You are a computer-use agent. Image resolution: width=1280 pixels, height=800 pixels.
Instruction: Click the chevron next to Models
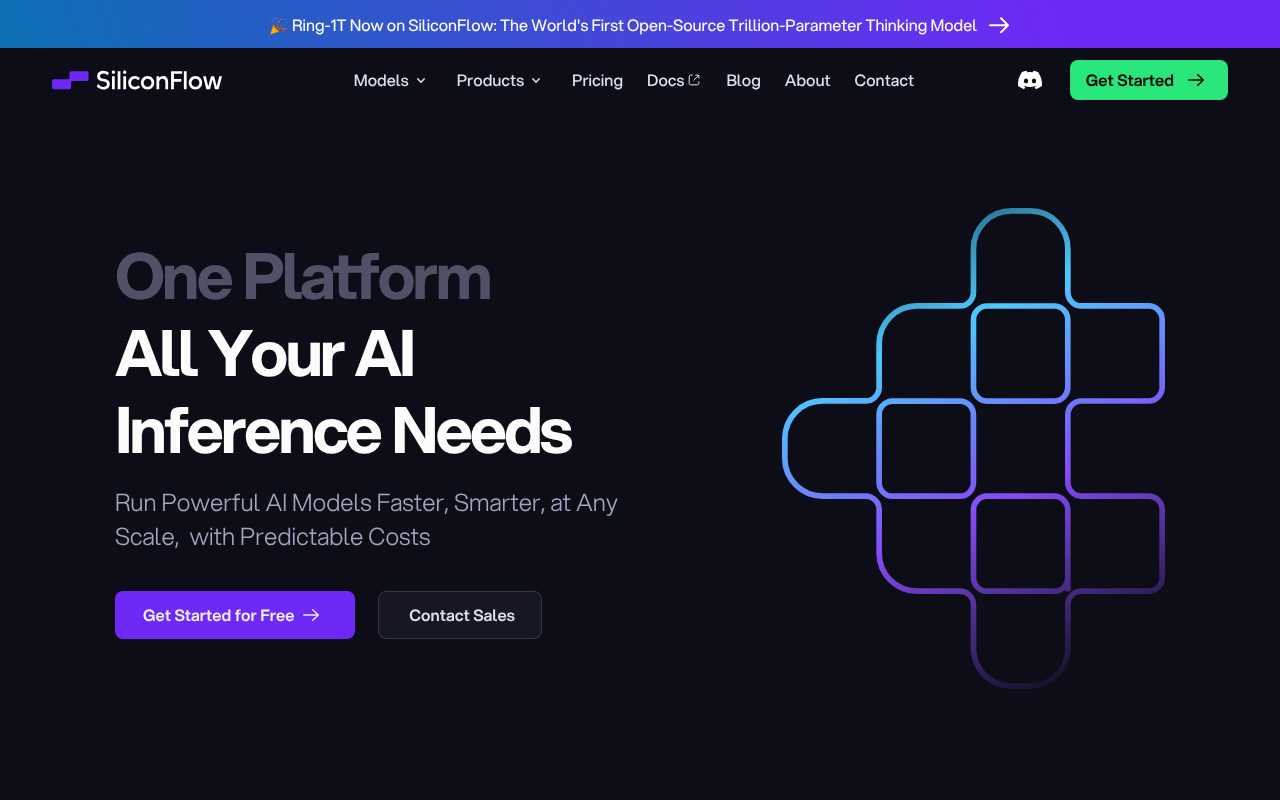click(x=422, y=80)
